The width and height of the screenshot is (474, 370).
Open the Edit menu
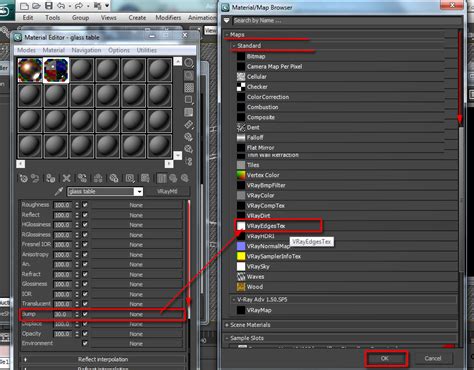point(28,18)
